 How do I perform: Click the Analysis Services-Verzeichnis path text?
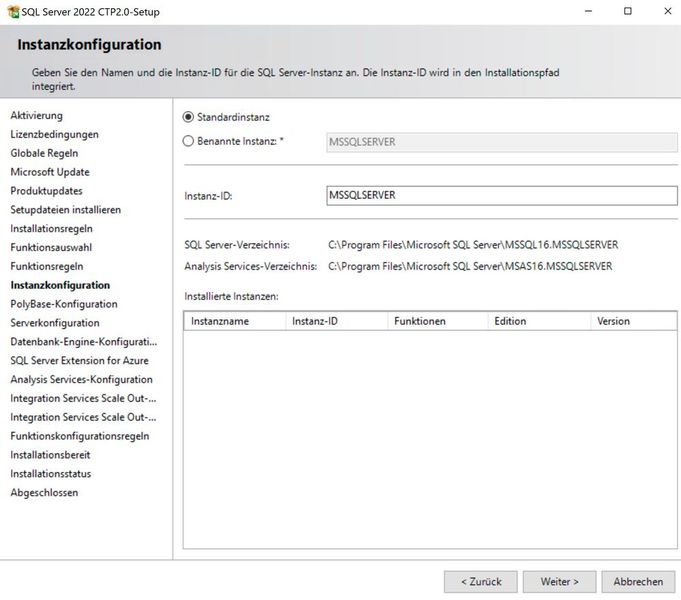coord(470,266)
